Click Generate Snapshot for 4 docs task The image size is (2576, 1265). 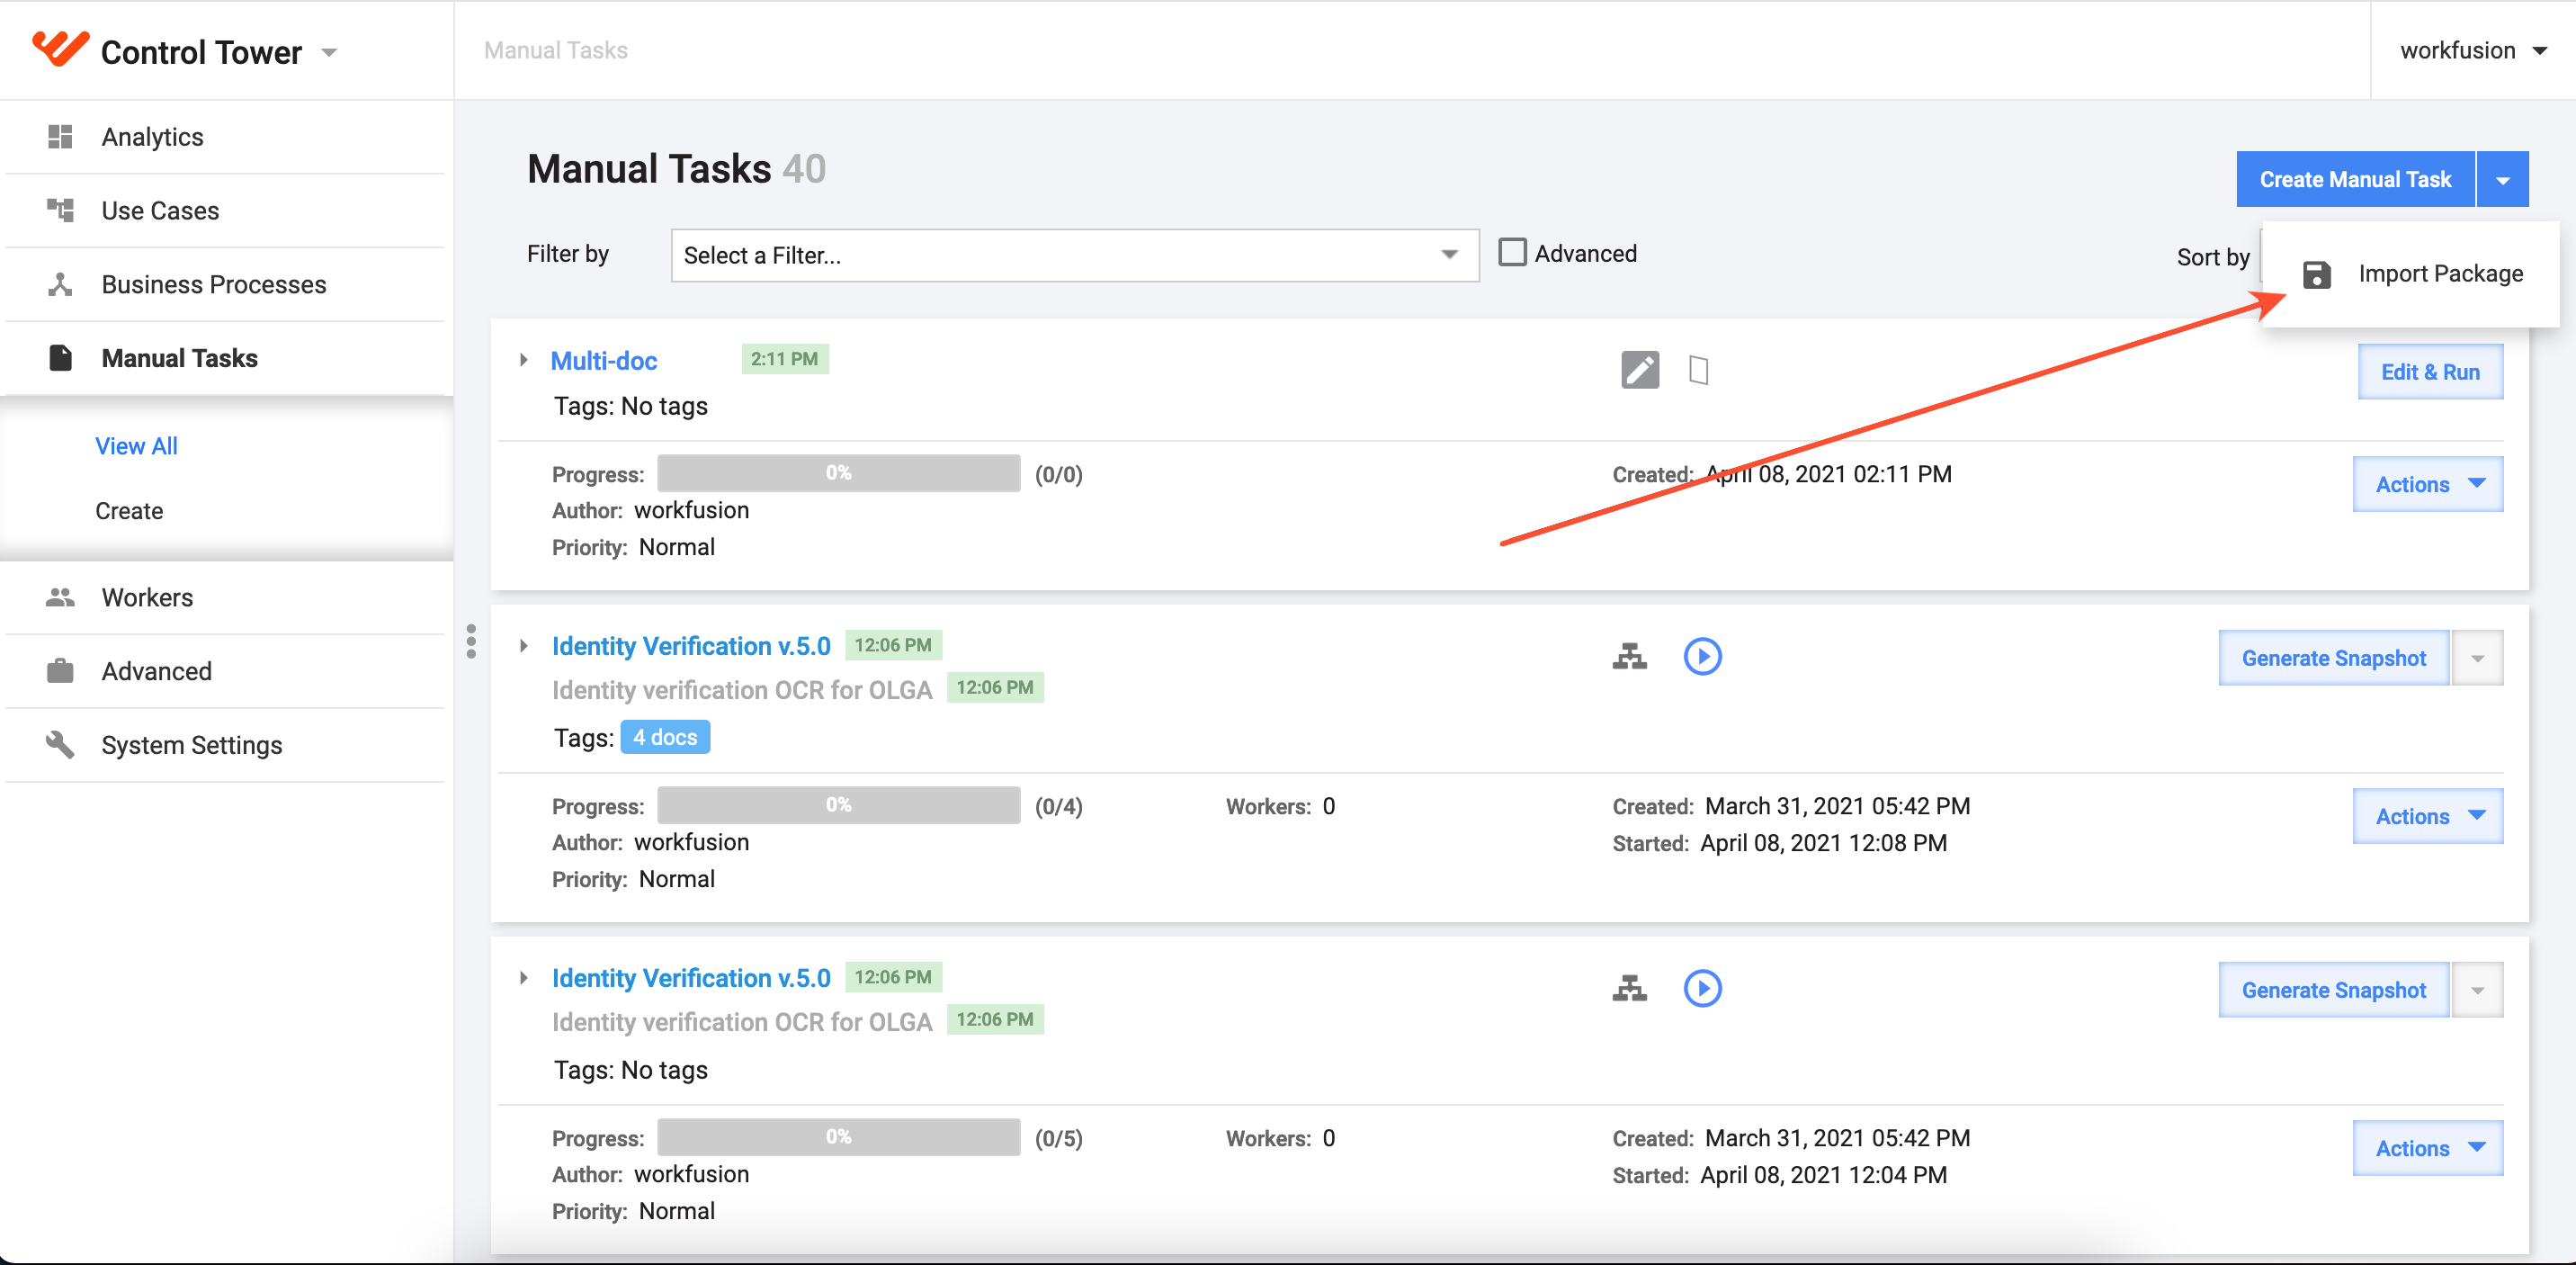pos(2334,658)
